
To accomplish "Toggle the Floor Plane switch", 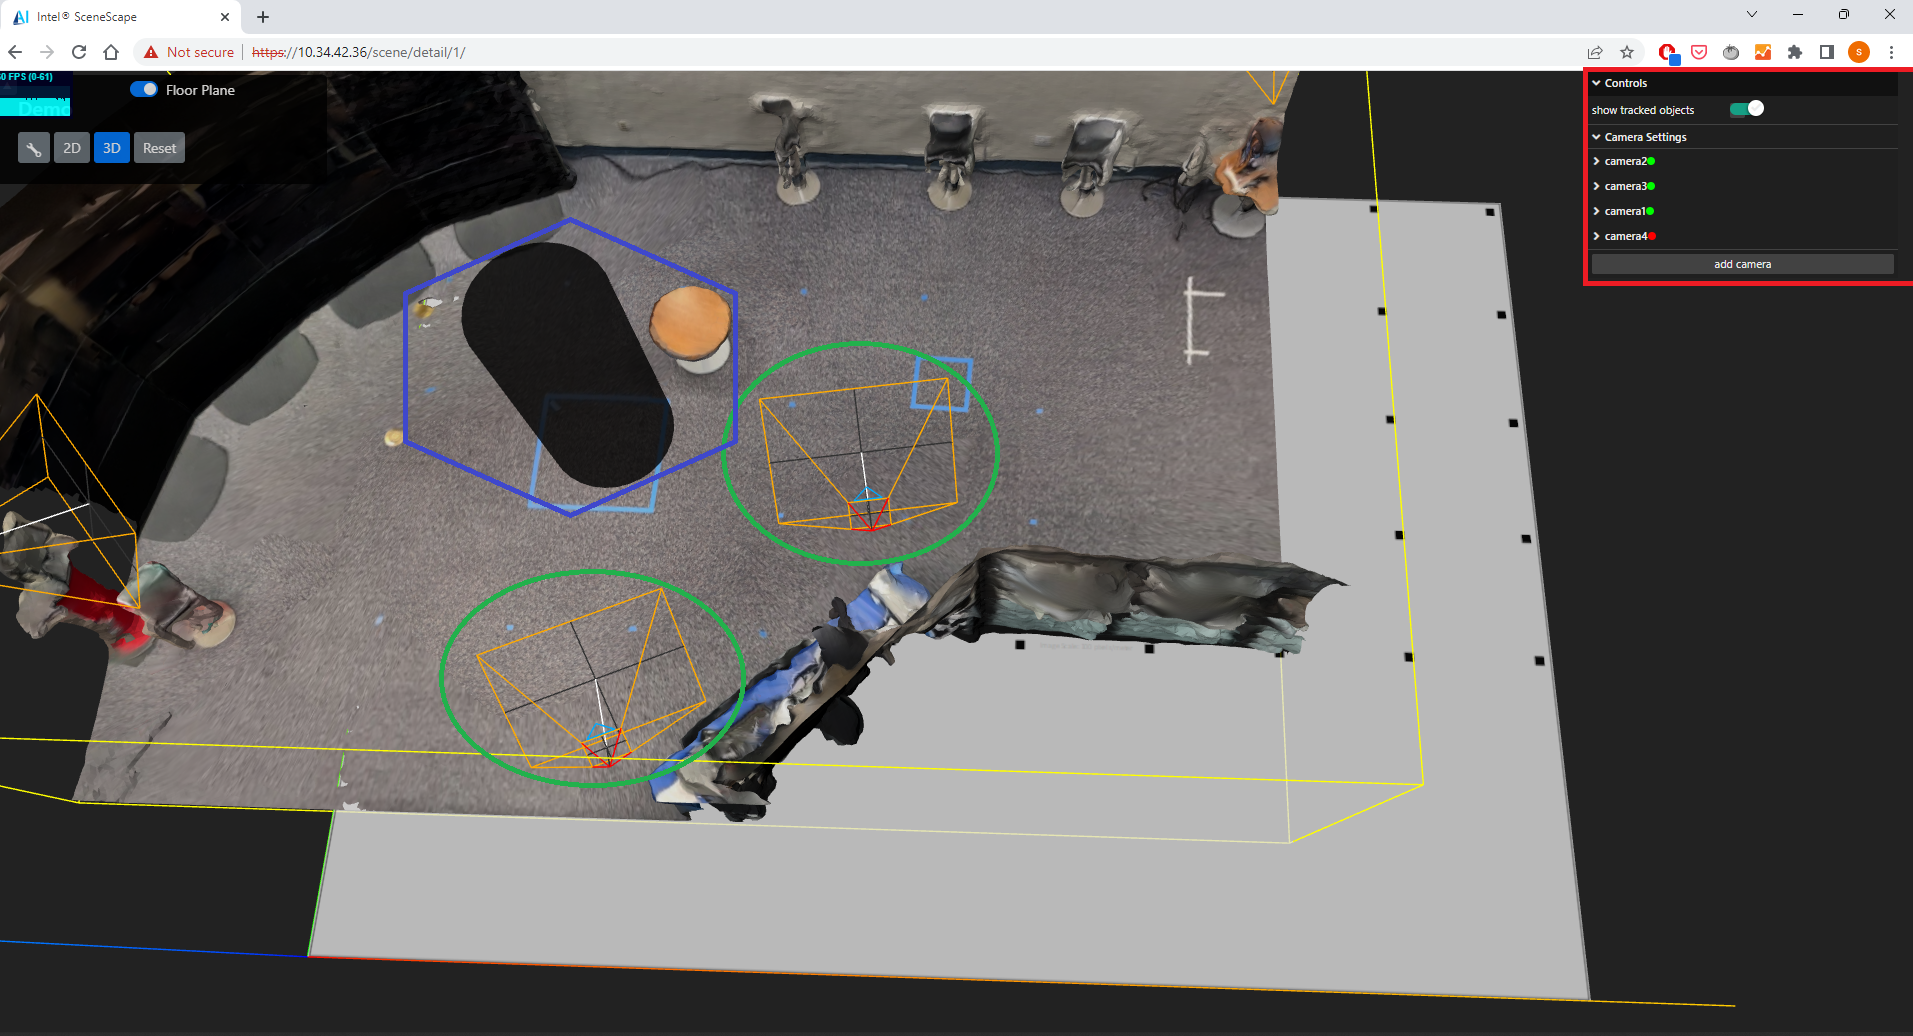I will [x=143, y=89].
